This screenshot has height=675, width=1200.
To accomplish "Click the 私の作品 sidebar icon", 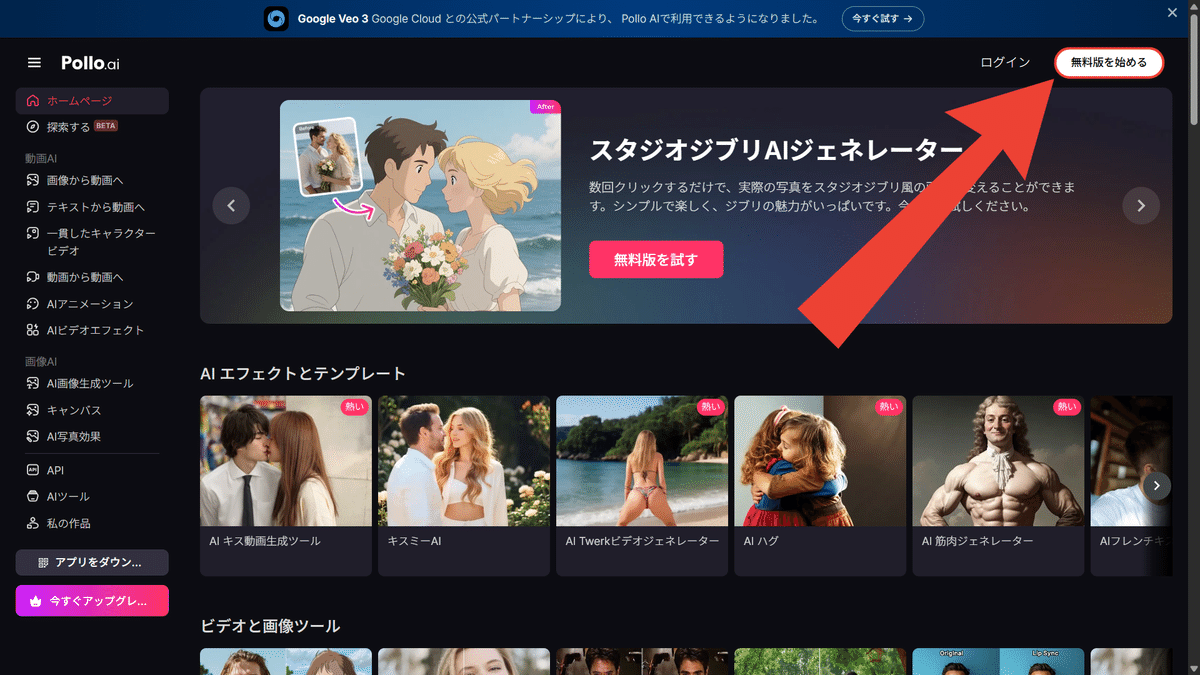I will (33, 523).
